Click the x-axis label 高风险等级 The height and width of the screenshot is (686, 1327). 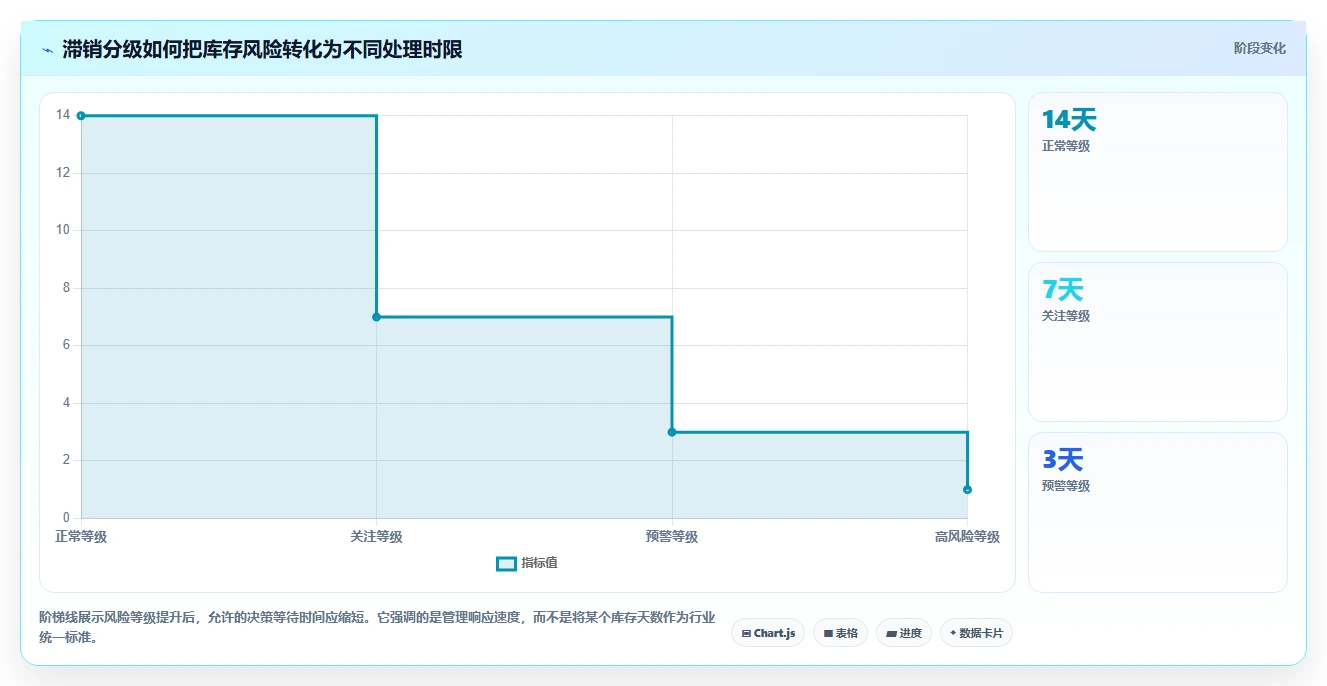[x=967, y=537]
